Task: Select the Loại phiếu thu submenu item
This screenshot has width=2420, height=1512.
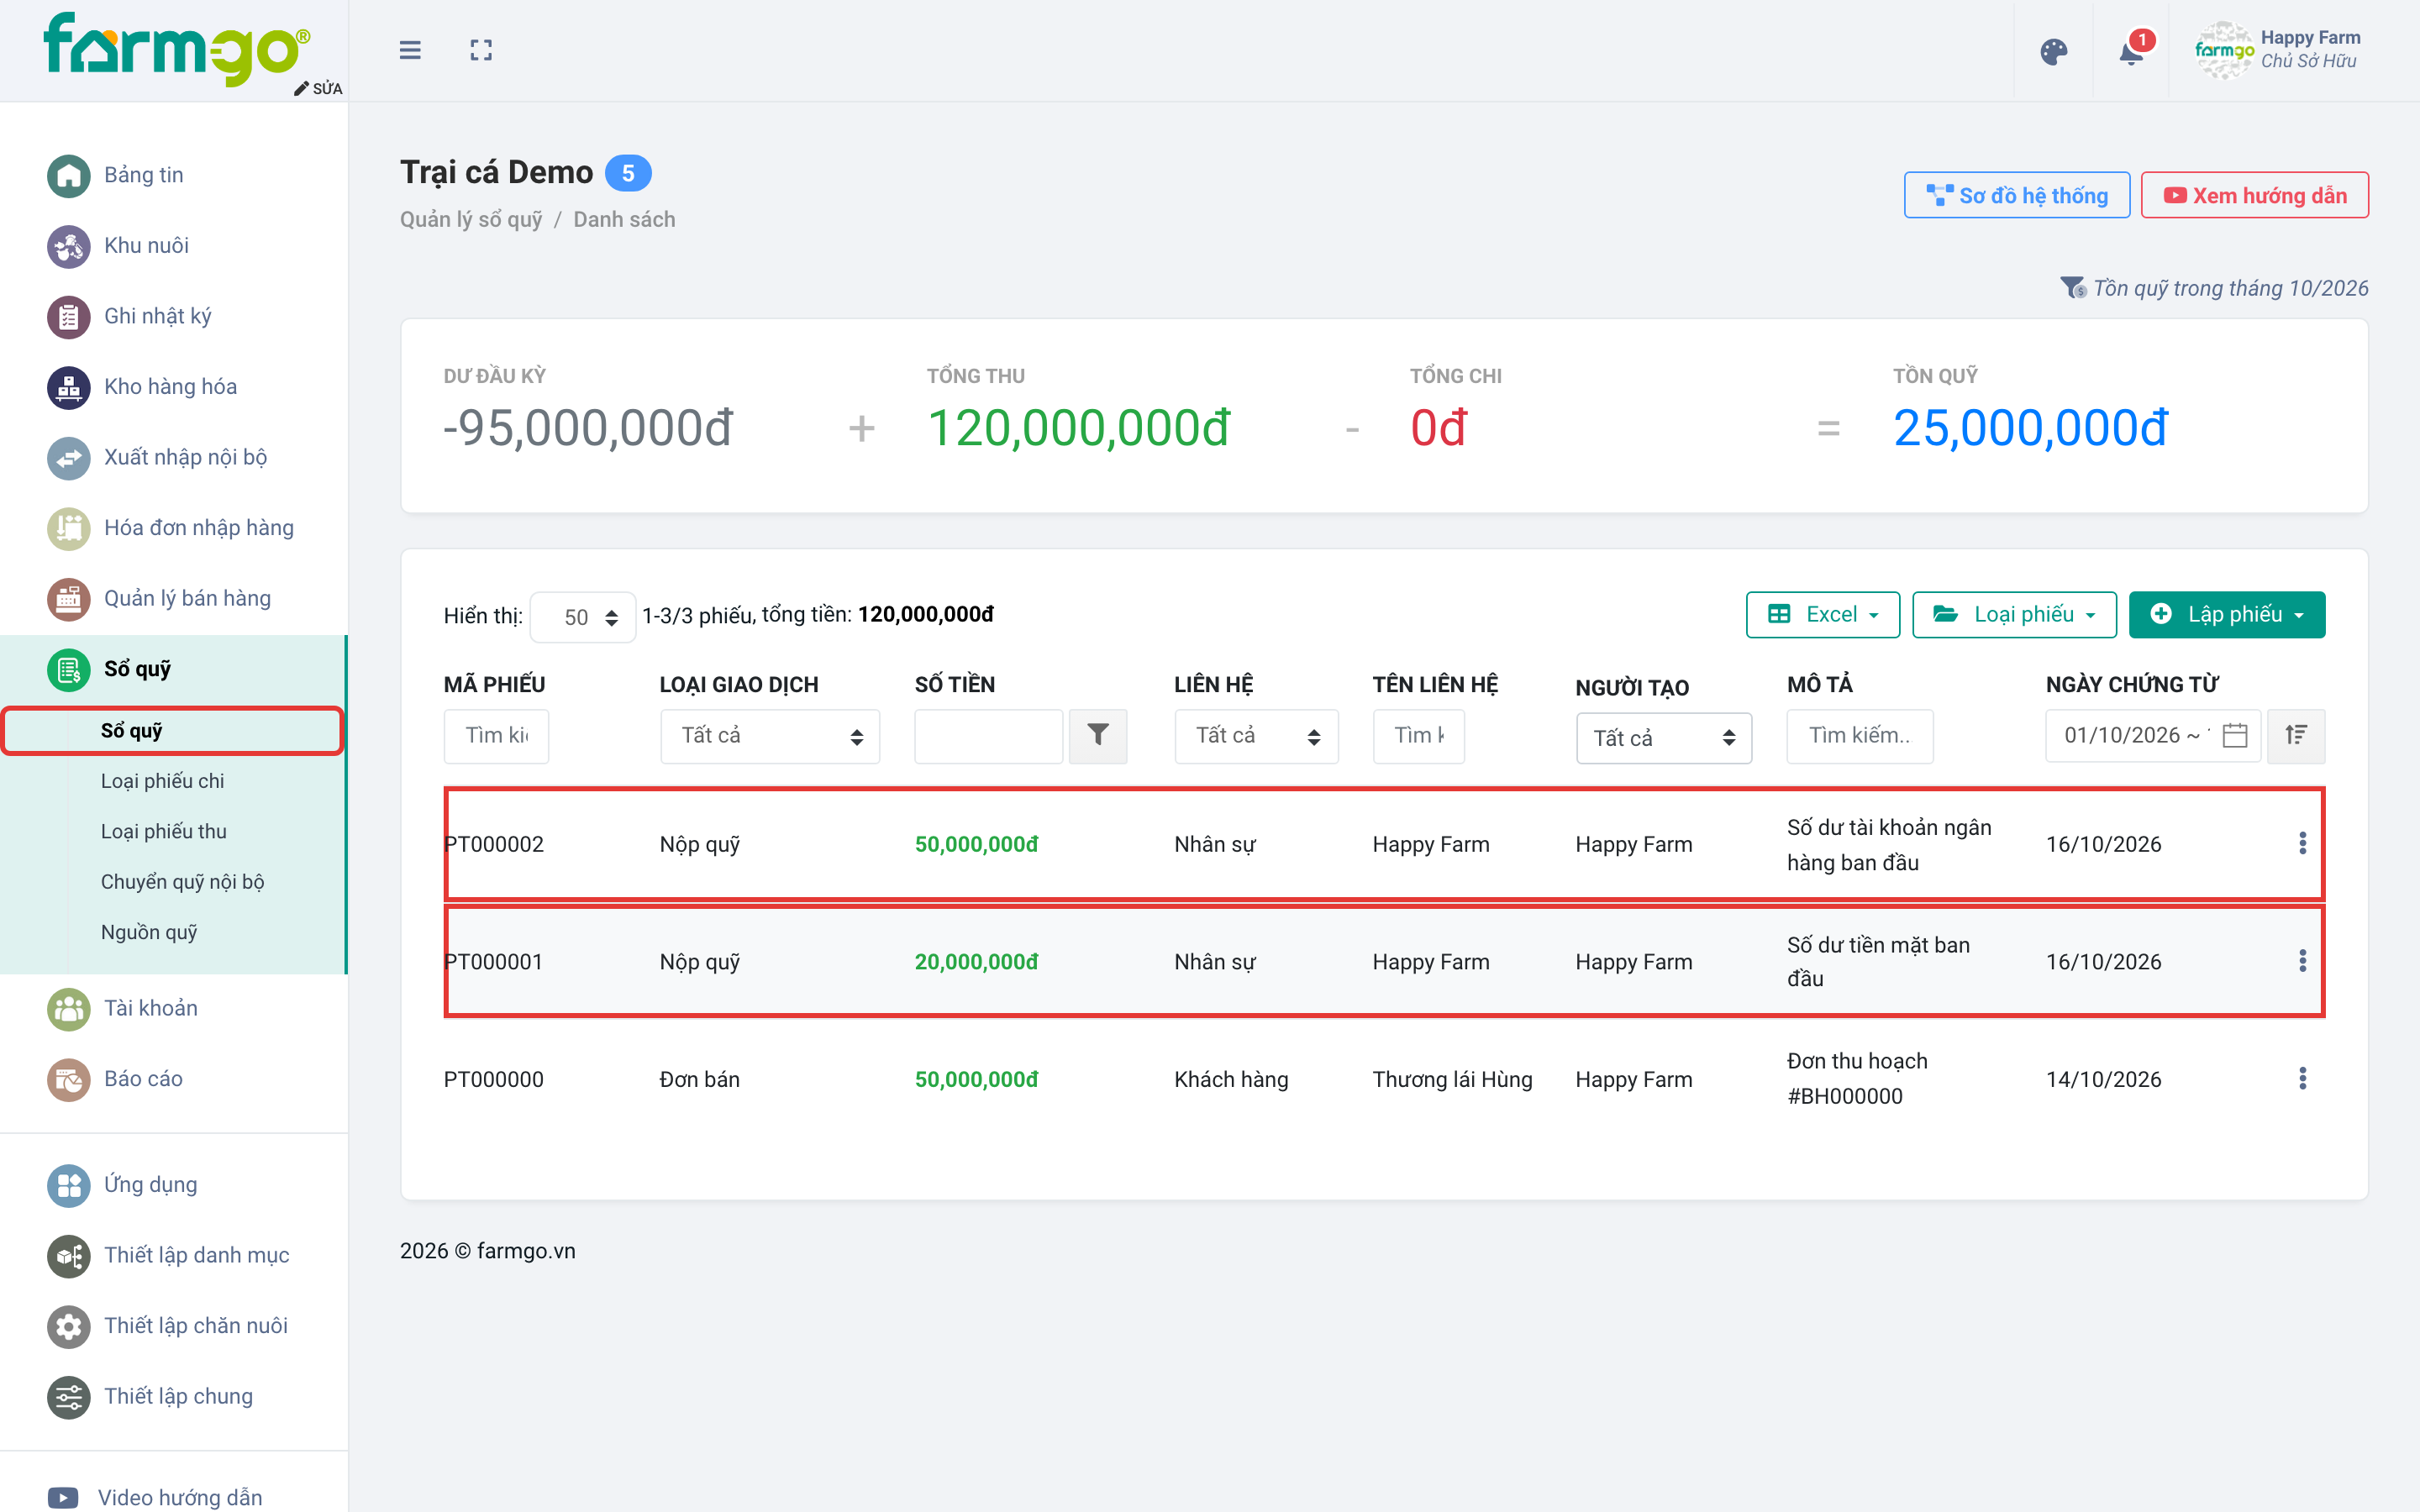Action: point(164,831)
